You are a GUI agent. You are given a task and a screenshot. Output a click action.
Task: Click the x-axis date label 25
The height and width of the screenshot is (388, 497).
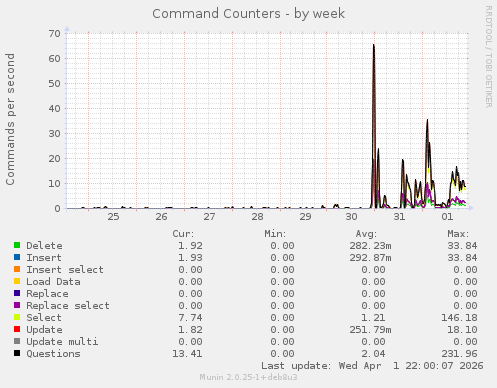pos(113,217)
